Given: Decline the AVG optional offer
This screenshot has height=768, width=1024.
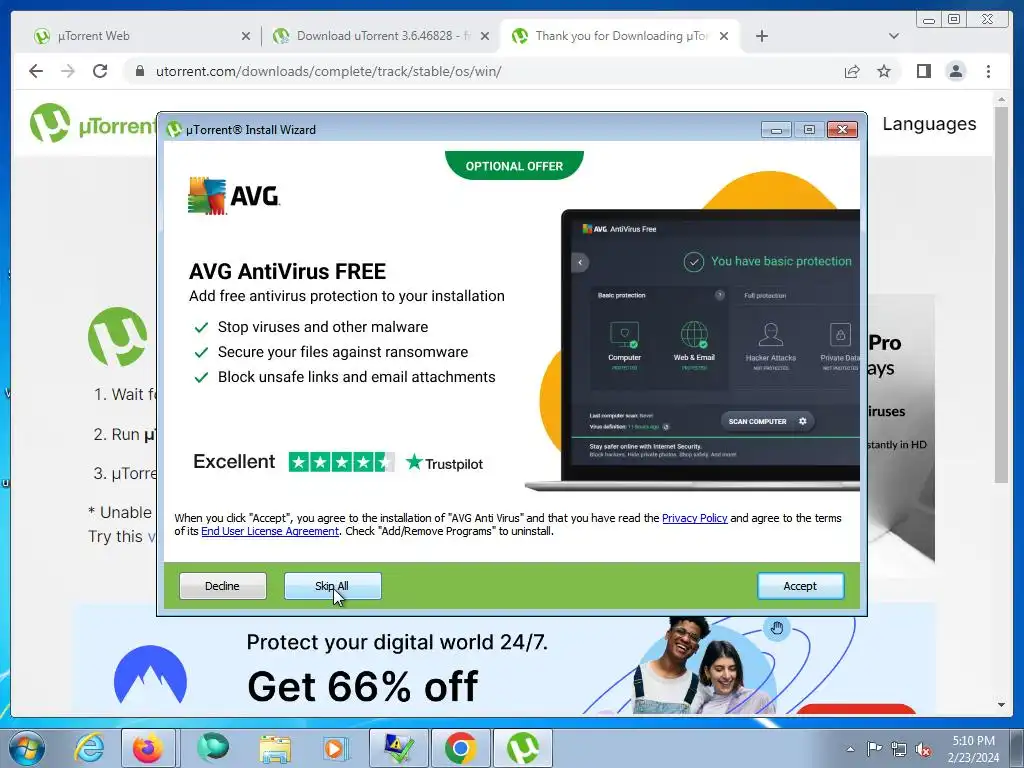Looking at the screenshot, I should [x=222, y=586].
